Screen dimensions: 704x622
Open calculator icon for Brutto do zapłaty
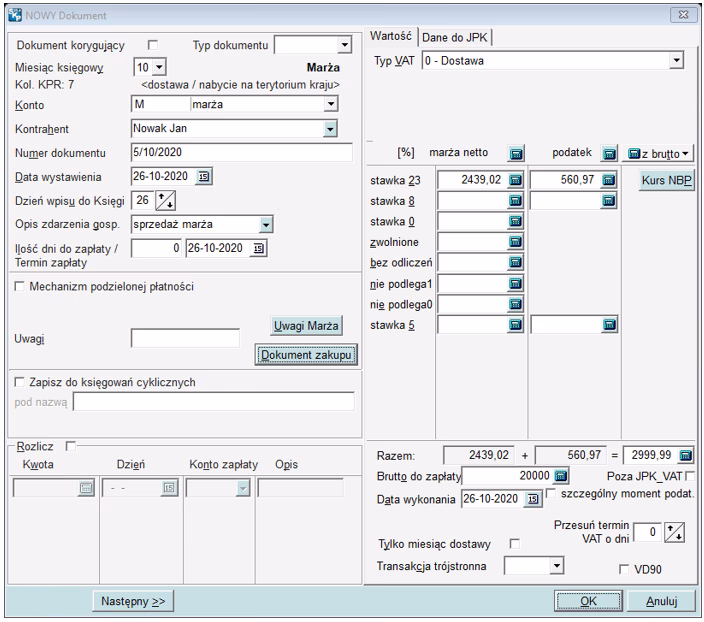pyautogui.click(x=561, y=475)
